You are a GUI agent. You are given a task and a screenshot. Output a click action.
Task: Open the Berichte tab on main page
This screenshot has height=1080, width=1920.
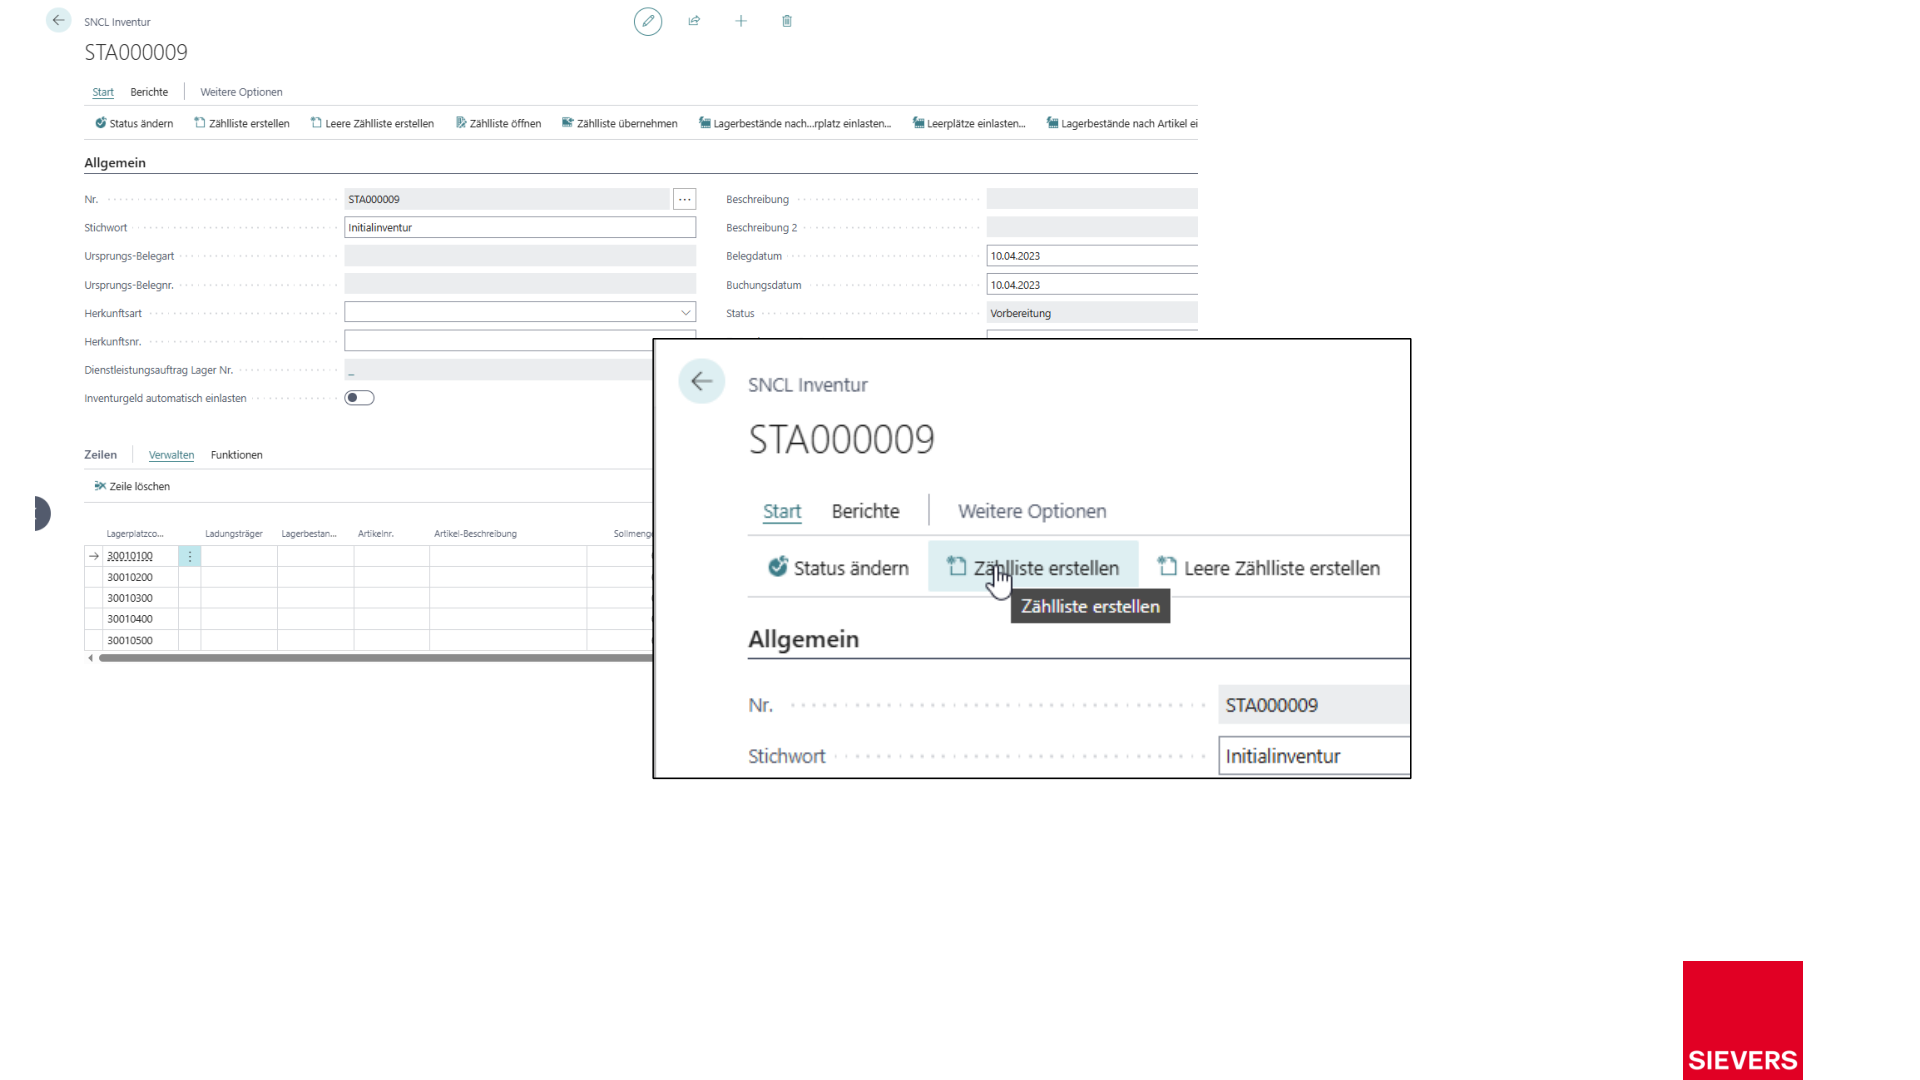(x=149, y=92)
